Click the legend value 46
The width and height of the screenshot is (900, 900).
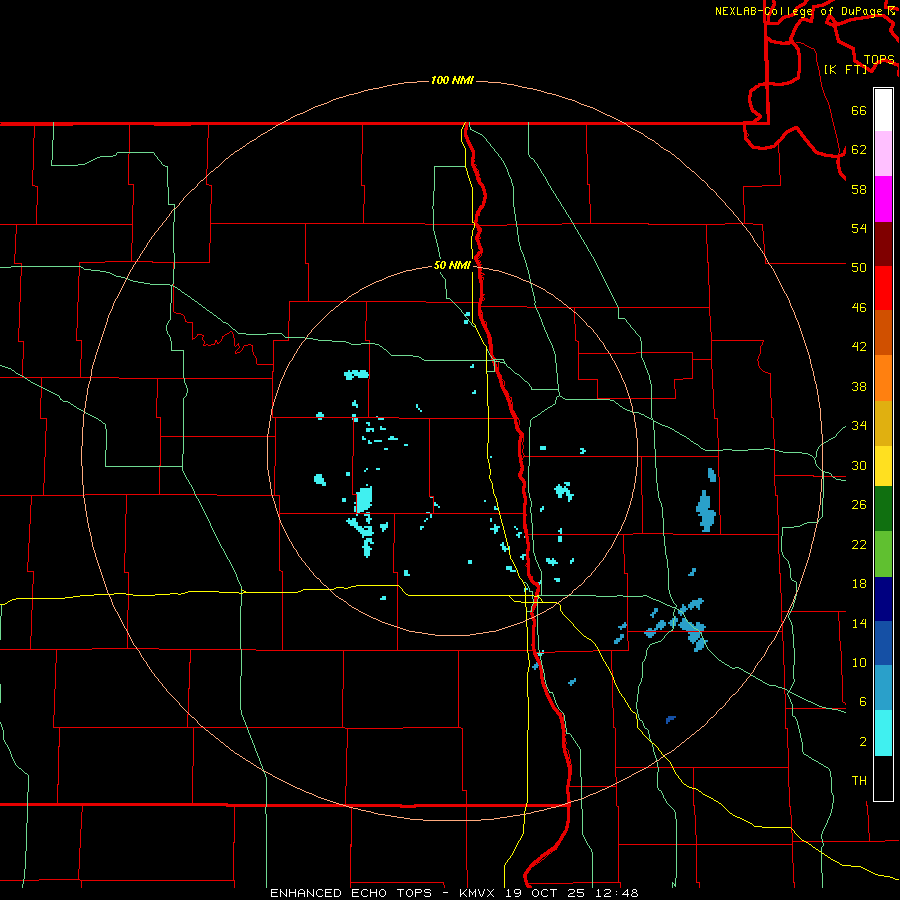pyautogui.click(x=859, y=308)
